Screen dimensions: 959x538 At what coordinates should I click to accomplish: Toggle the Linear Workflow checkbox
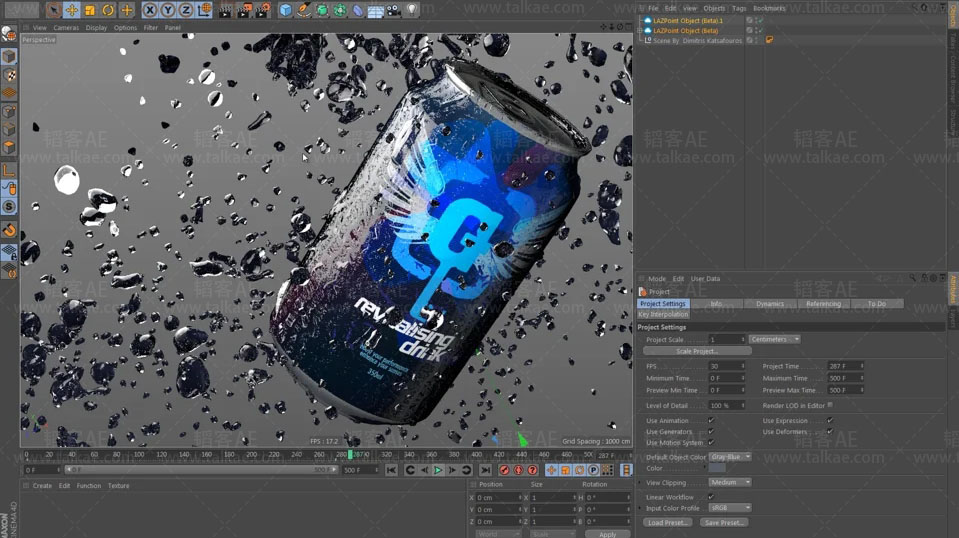(711, 497)
